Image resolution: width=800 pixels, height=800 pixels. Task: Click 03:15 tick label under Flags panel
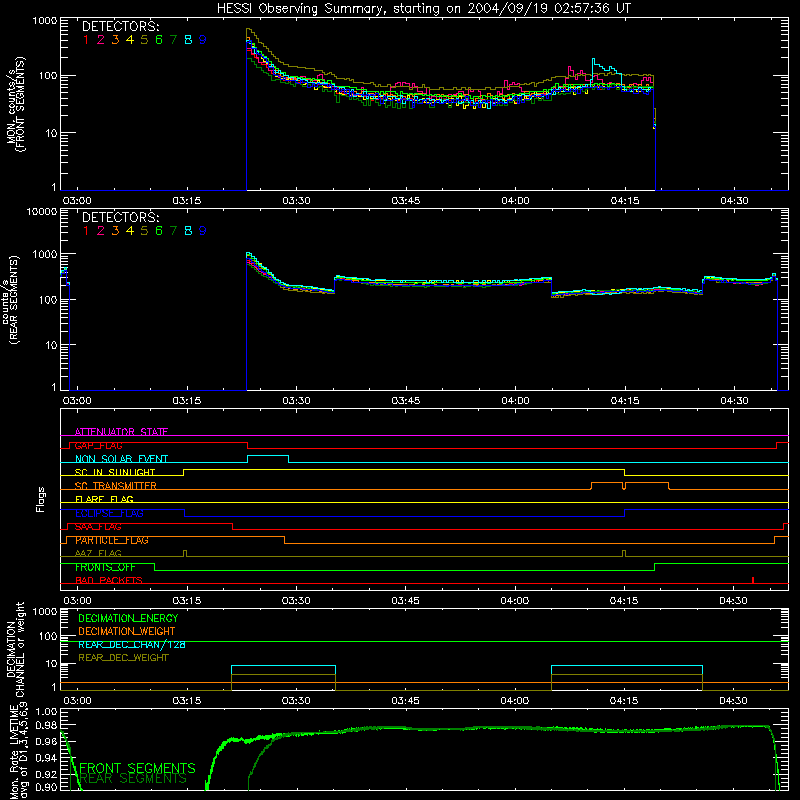tap(187, 601)
